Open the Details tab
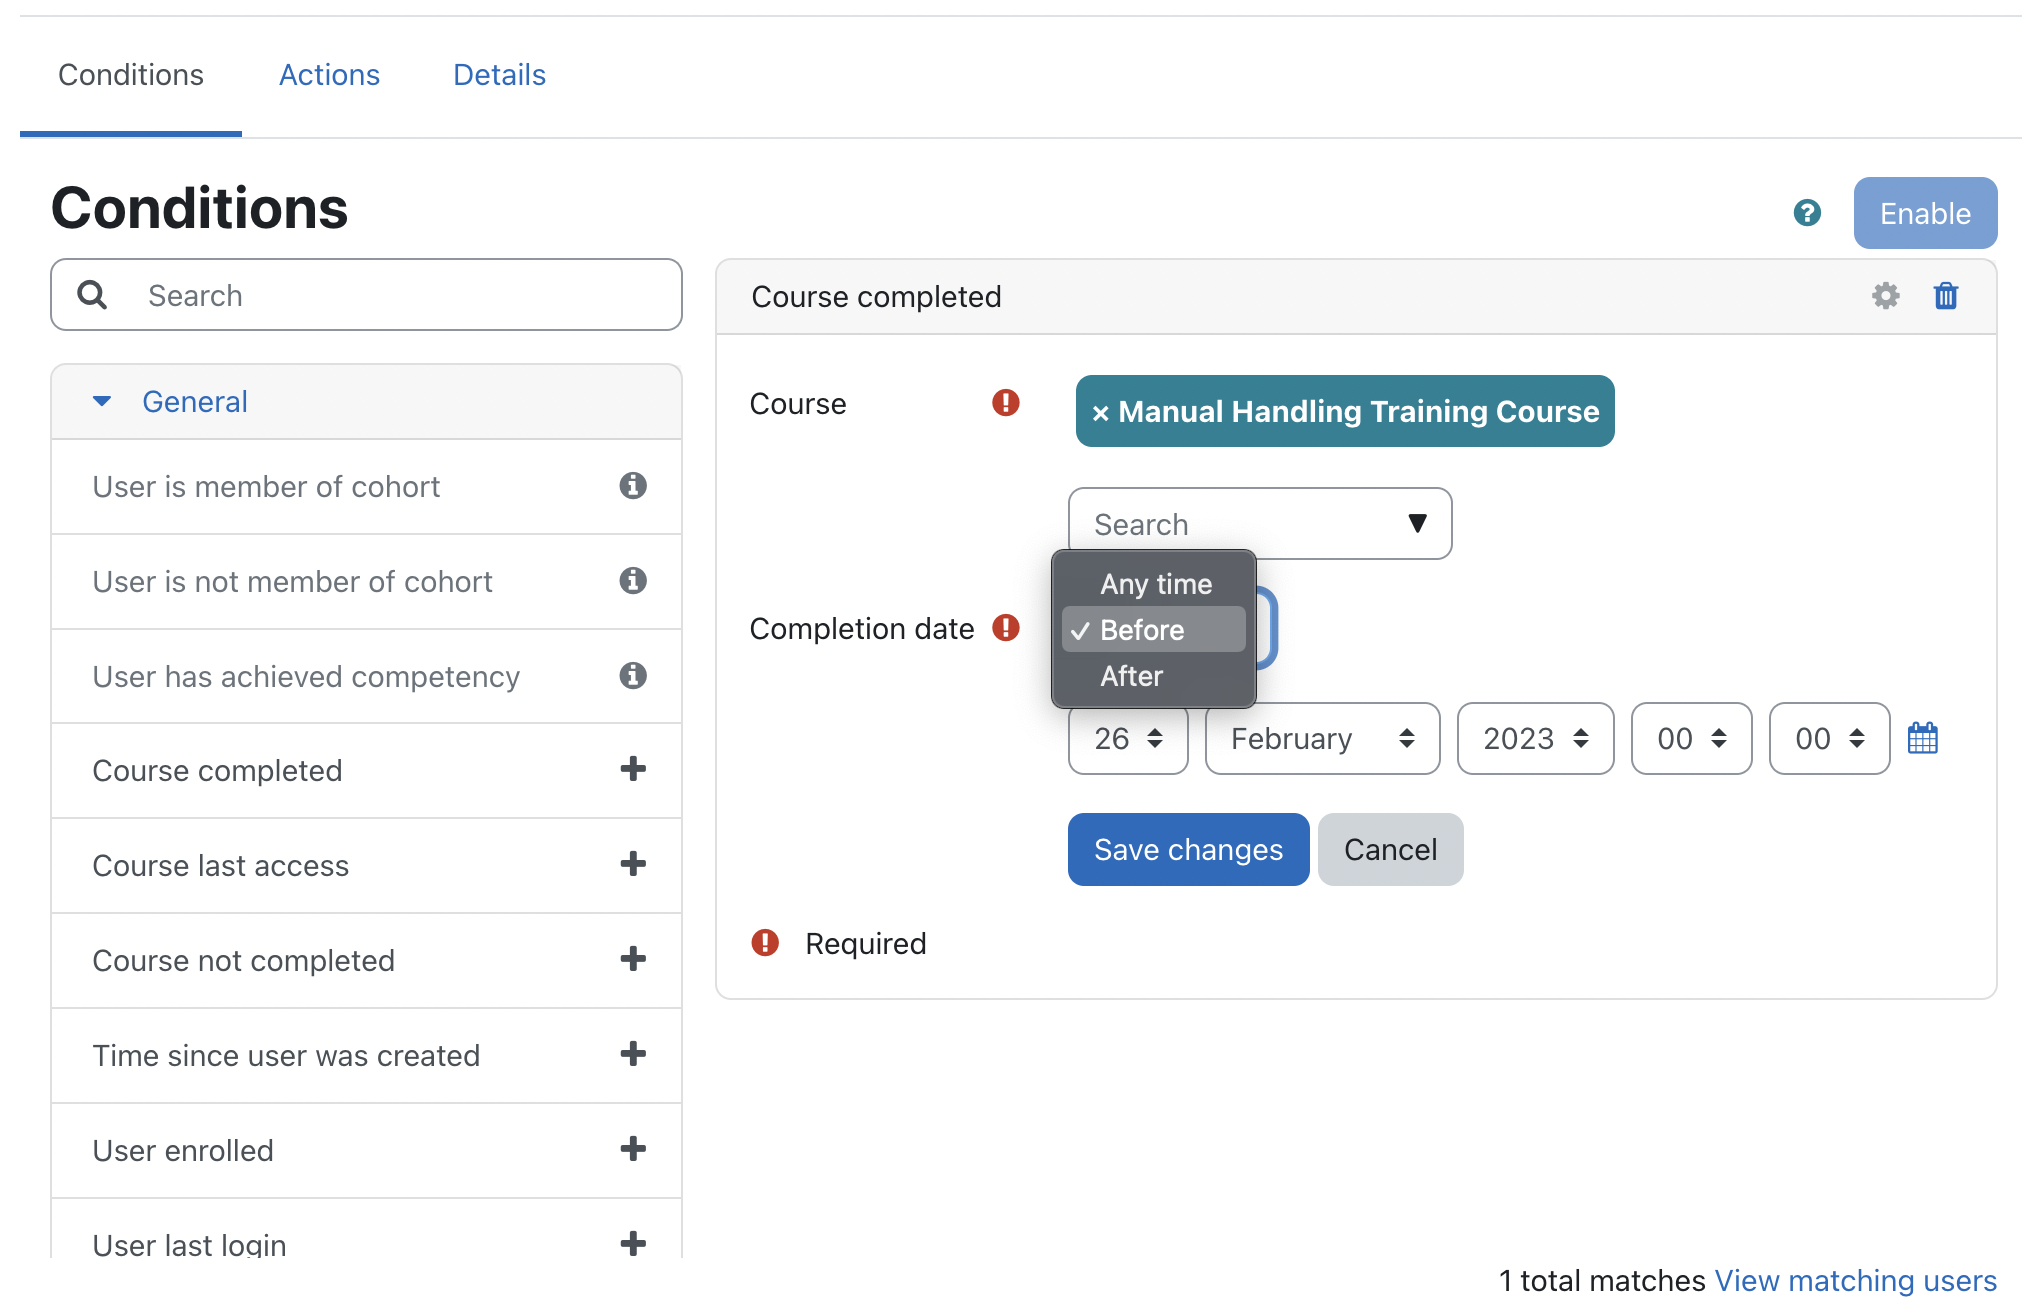Viewport: 2022px width, 1310px height. click(499, 75)
